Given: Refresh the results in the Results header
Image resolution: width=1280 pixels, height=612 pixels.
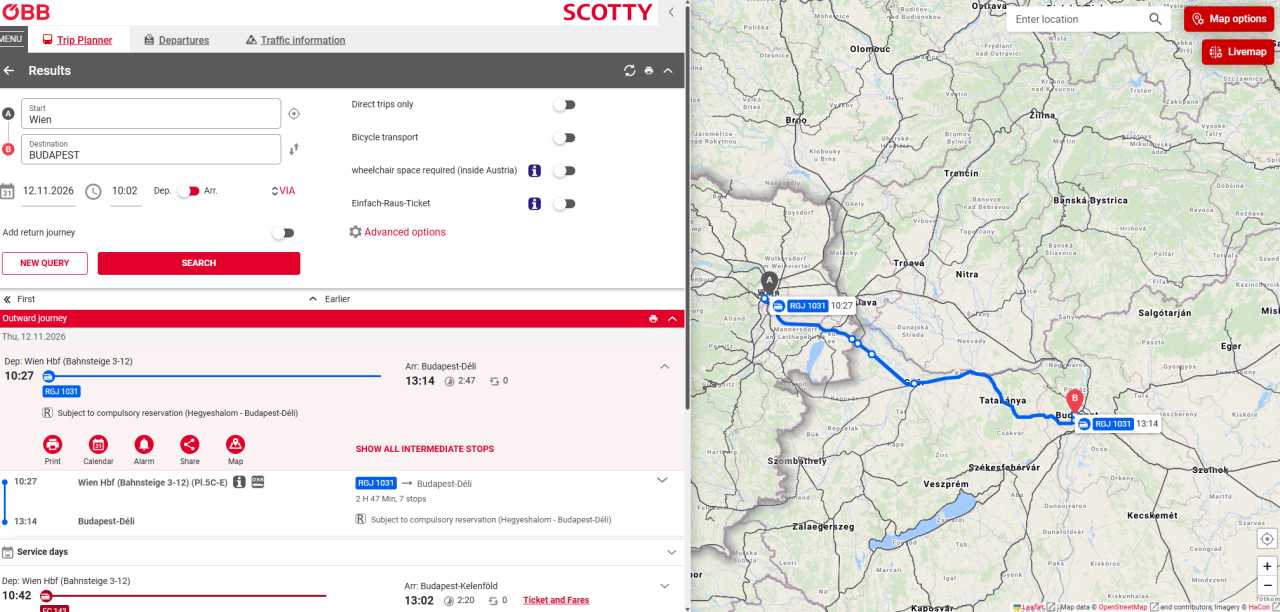Looking at the screenshot, I should tap(629, 71).
